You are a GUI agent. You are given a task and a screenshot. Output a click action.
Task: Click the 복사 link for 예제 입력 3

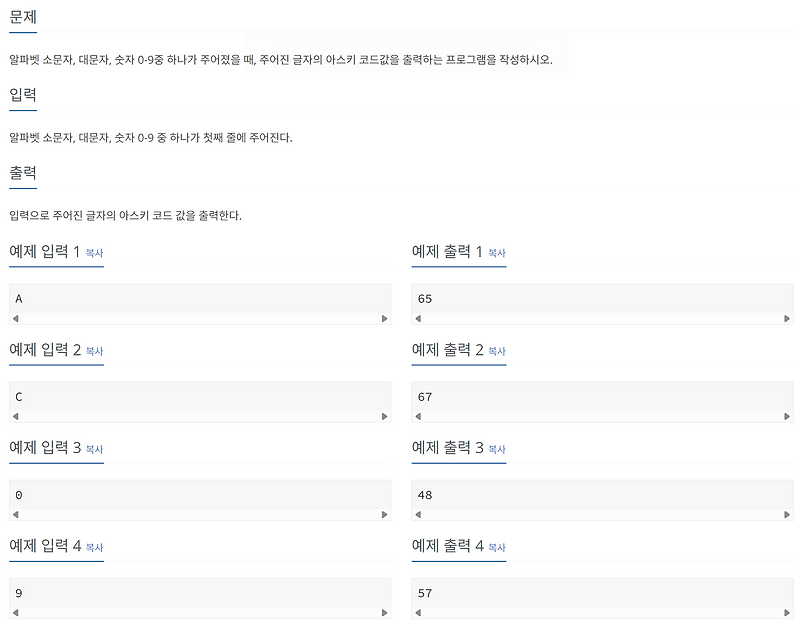(95, 449)
